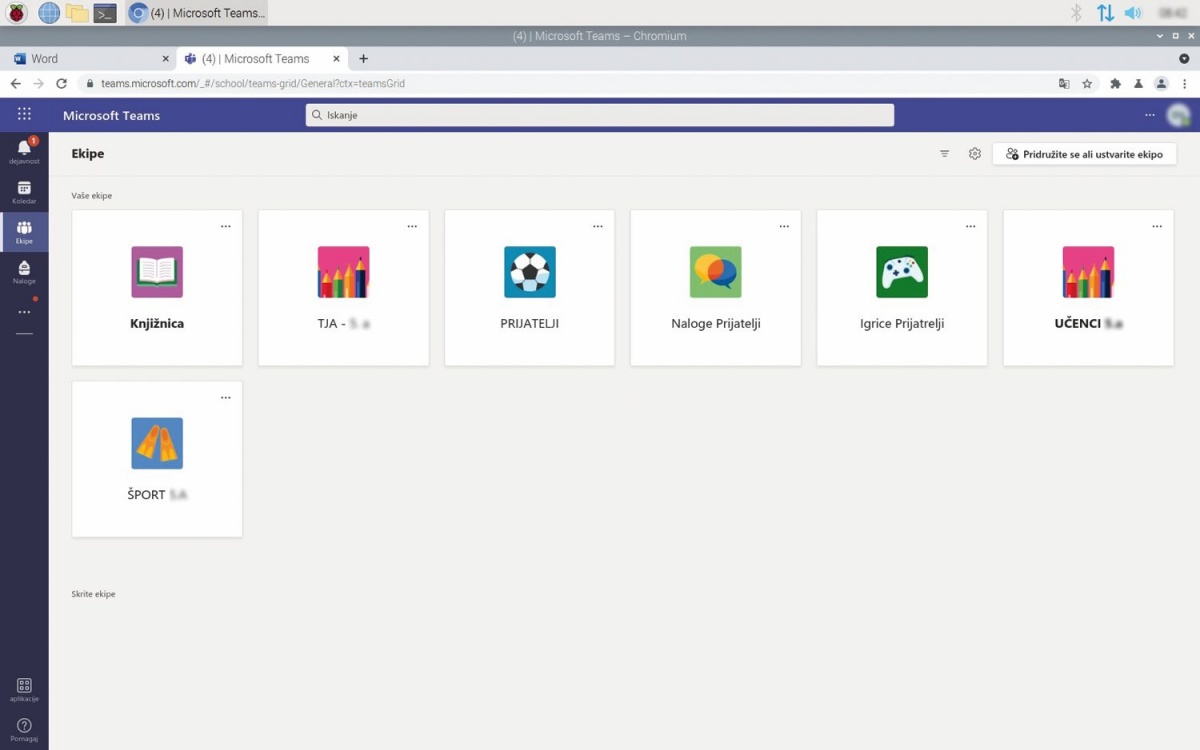Open more options for ŠPORT card
This screenshot has height=750, width=1200.
tap(225, 397)
